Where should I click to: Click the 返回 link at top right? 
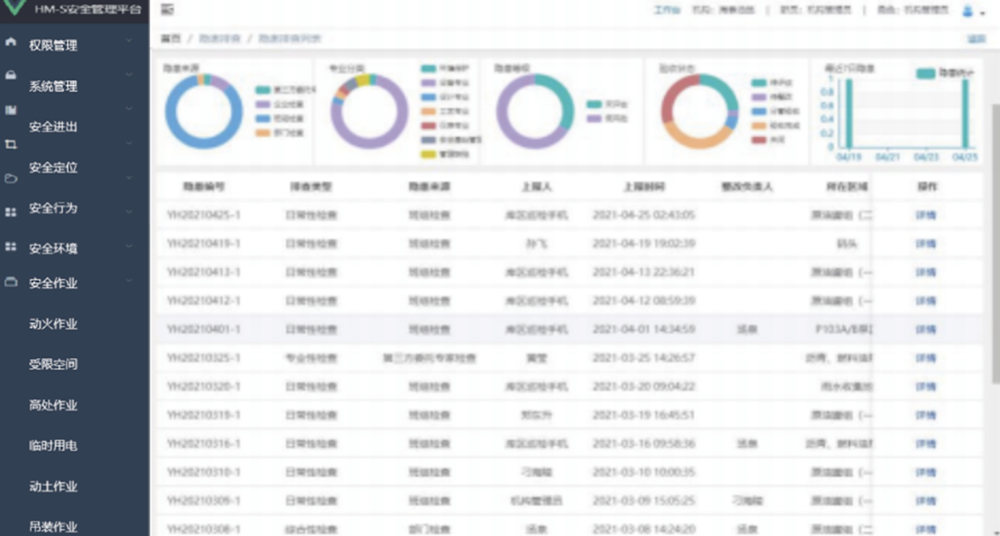pos(976,39)
